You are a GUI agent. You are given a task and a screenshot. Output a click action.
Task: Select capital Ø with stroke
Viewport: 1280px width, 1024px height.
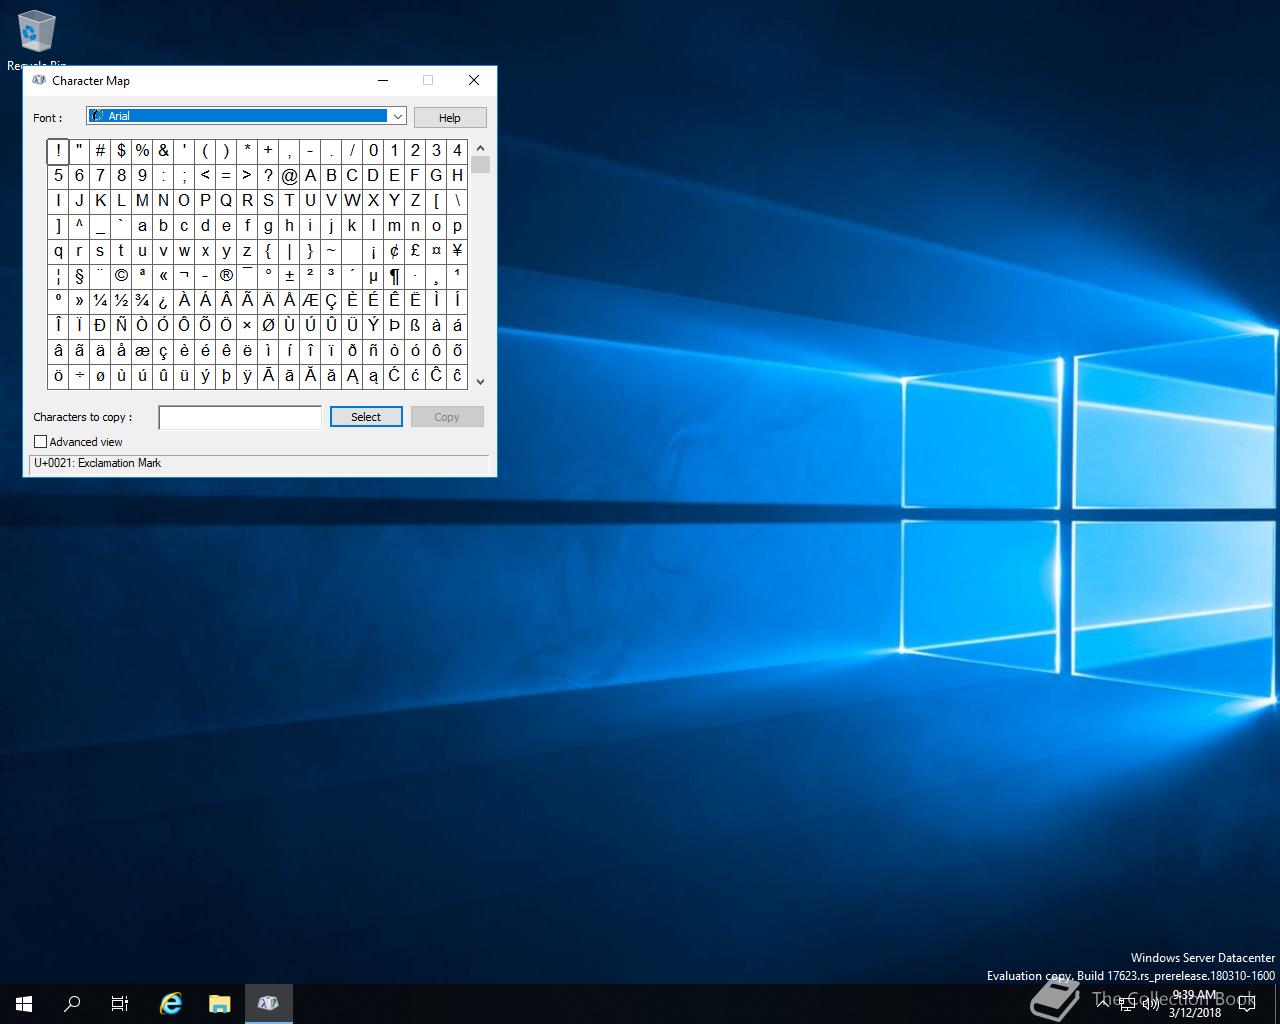[268, 325]
